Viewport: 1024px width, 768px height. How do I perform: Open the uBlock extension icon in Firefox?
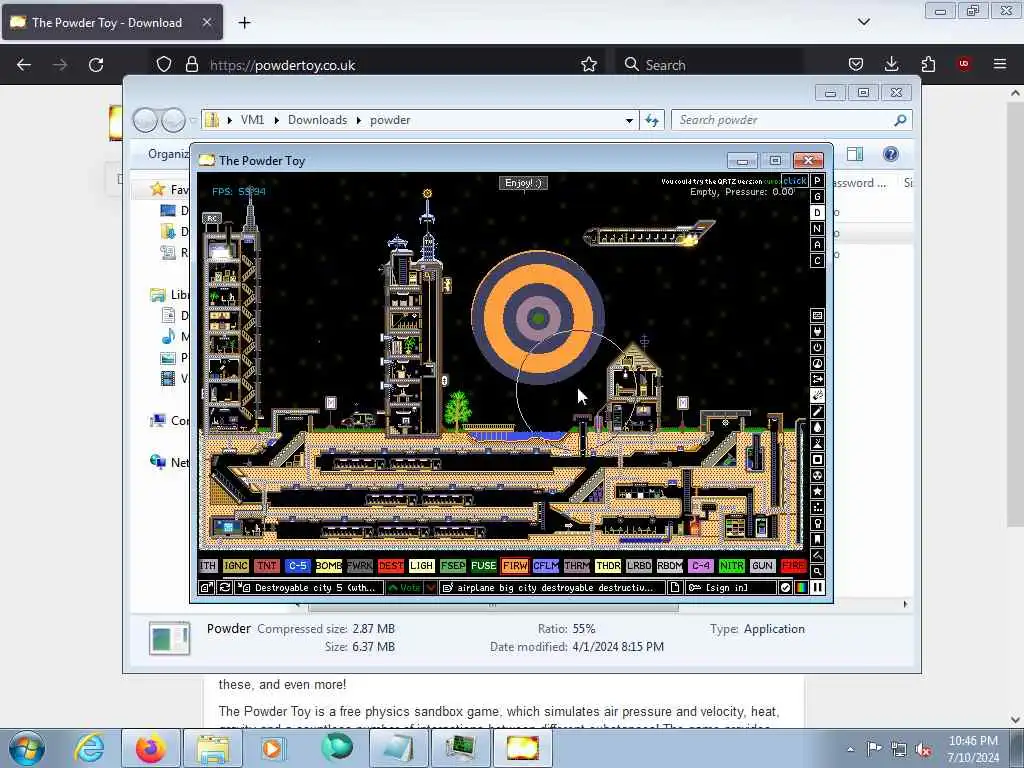pos(964,64)
